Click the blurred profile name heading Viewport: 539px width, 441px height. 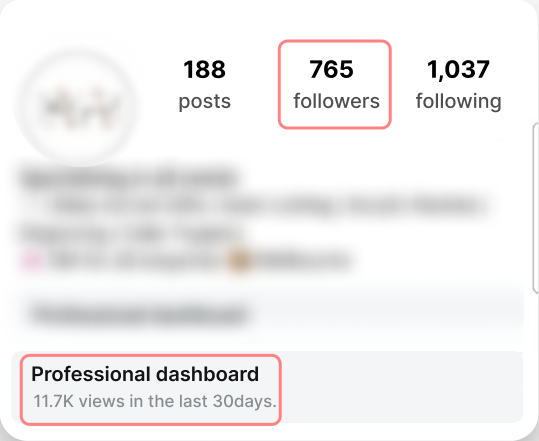point(129,179)
